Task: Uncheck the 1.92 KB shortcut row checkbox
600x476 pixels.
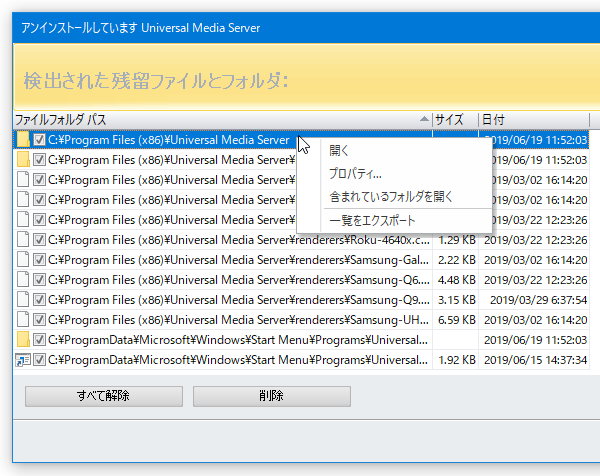Action: click(x=39, y=360)
